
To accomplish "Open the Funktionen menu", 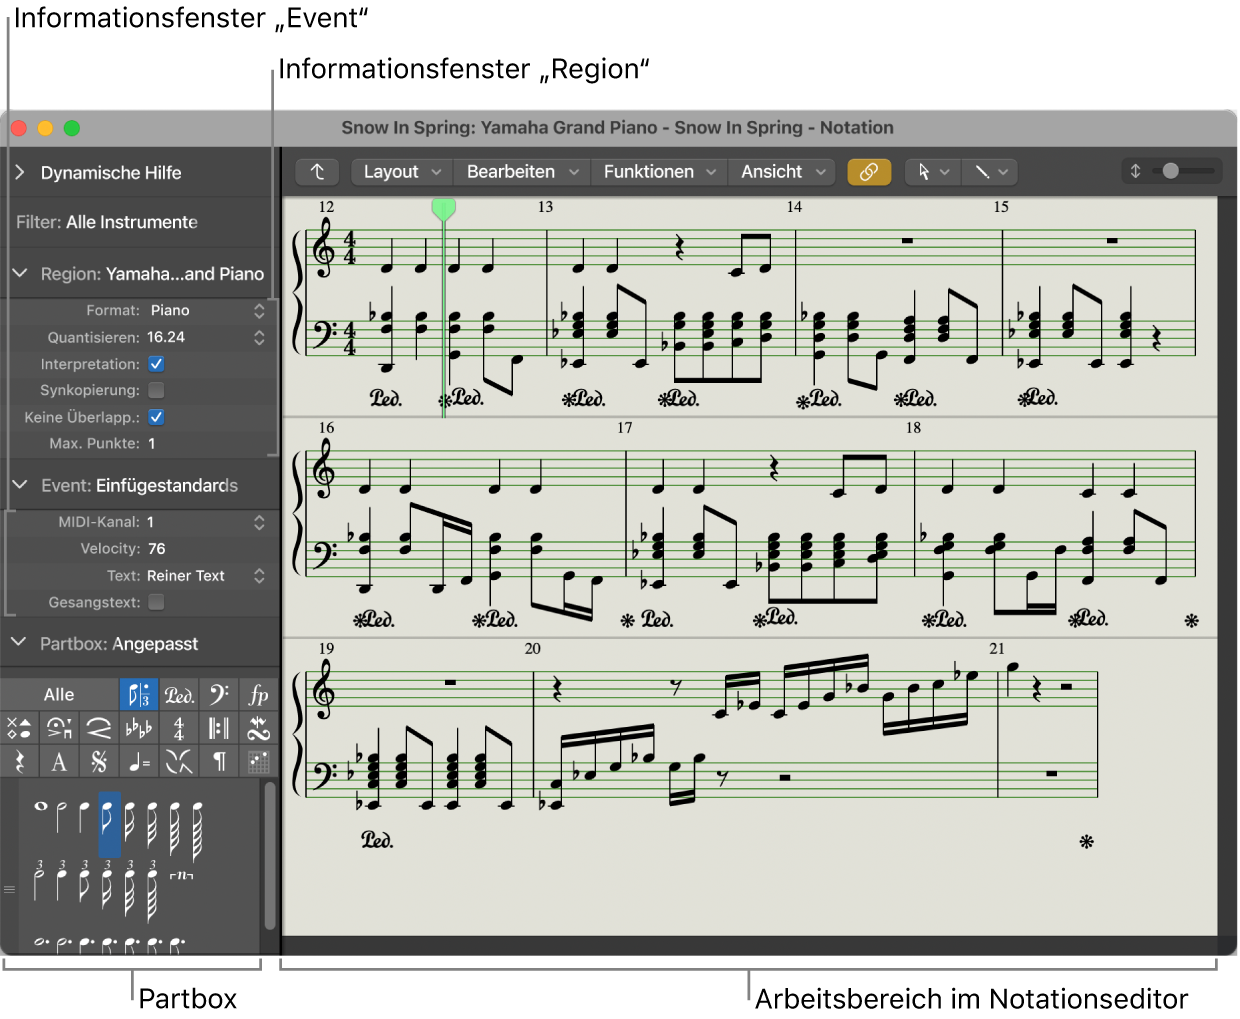I will [x=657, y=171].
